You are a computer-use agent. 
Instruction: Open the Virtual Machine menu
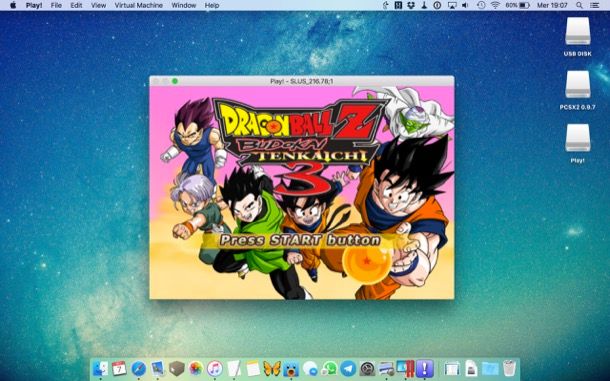(138, 5)
